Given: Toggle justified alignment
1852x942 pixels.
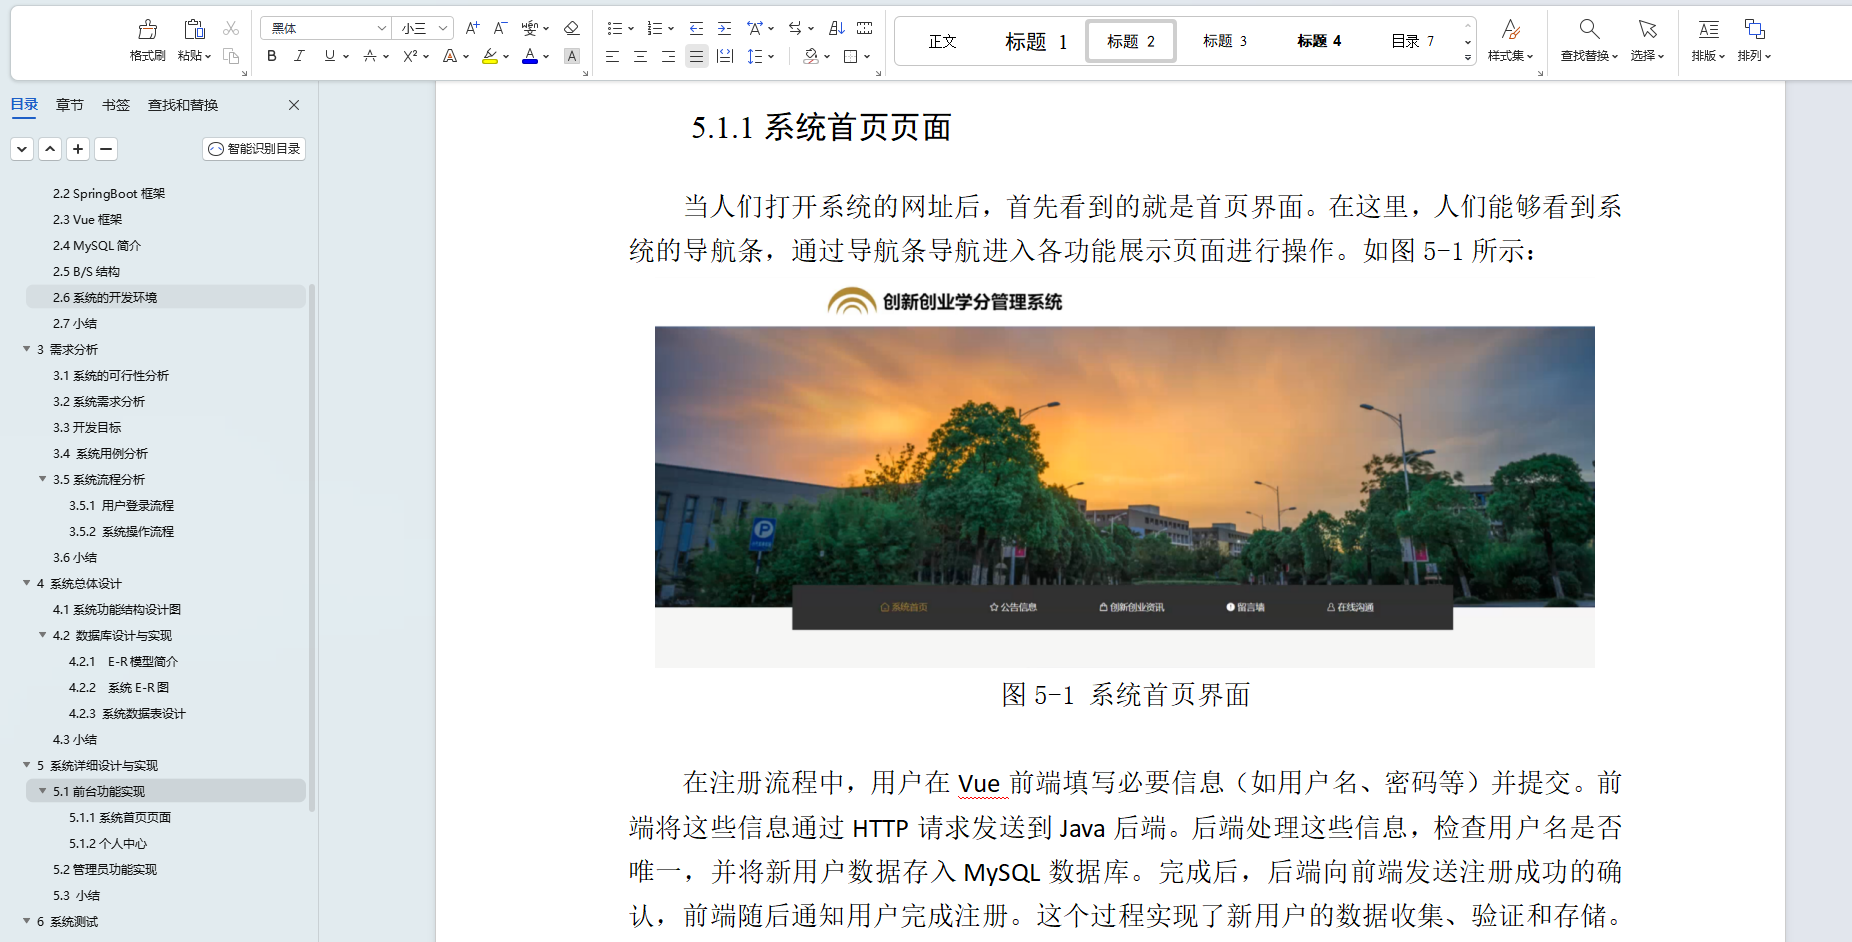Looking at the screenshot, I should click(x=697, y=56).
